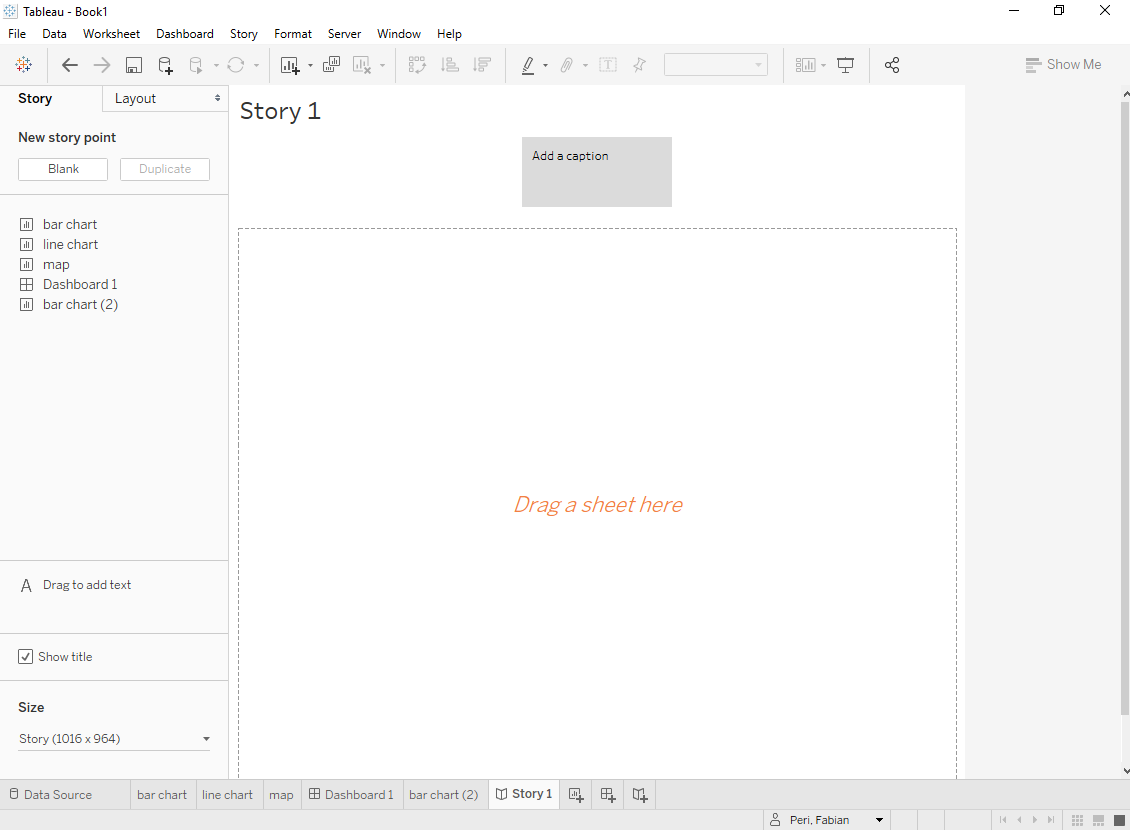Click the Fix Axes pin icon
The width and height of the screenshot is (1130, 830).
(x=639, y=65)
